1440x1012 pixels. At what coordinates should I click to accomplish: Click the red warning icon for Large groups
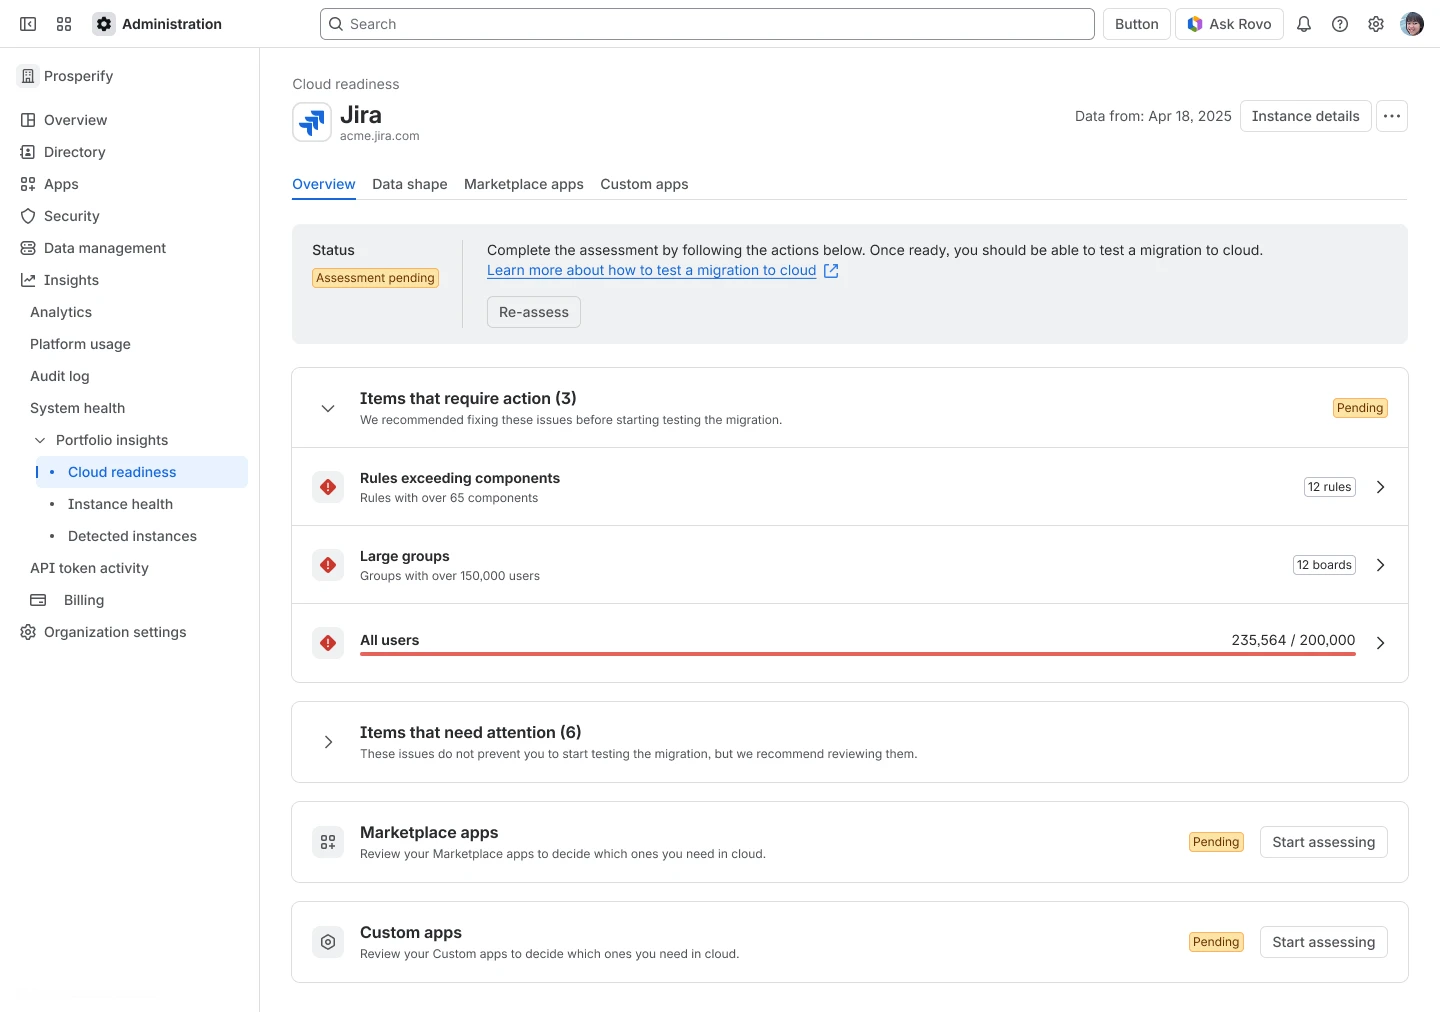[x=328, y=565]
